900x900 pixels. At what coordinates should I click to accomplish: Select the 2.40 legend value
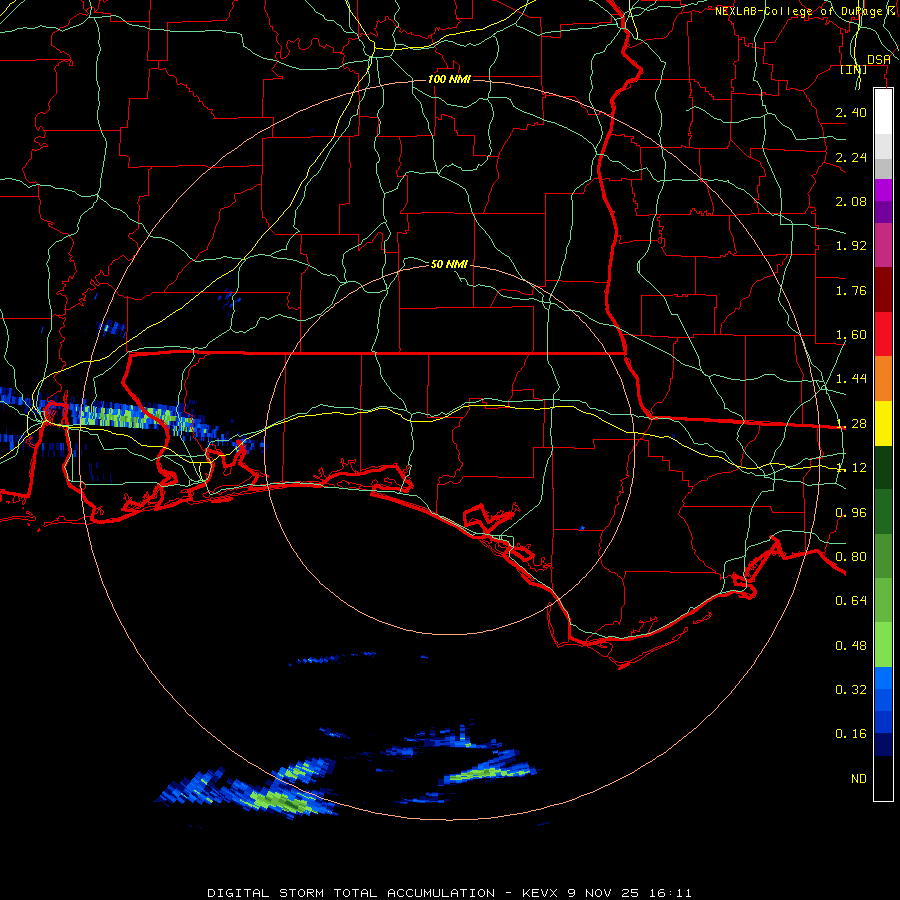pos(851,112)
